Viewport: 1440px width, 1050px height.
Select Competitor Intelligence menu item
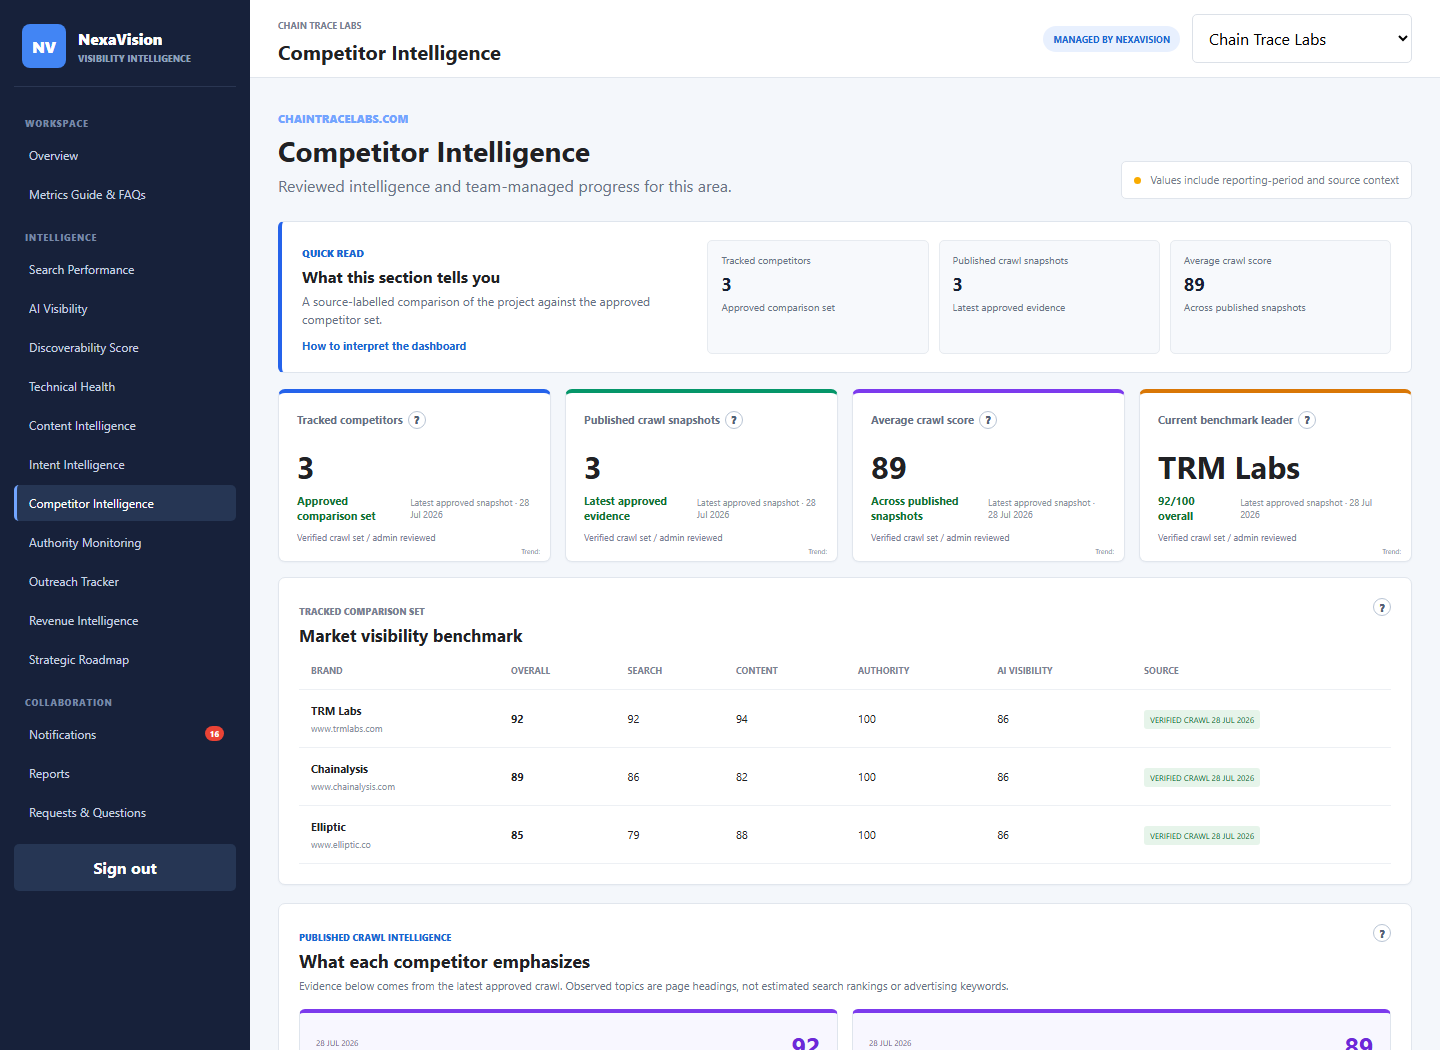coord(125,504)
